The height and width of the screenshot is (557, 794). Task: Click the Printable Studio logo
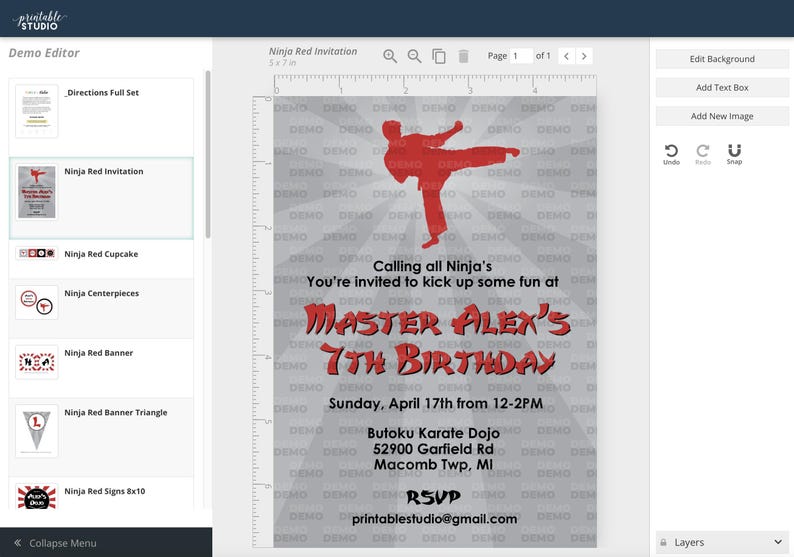pyautogui.click(x=39, y=20)
